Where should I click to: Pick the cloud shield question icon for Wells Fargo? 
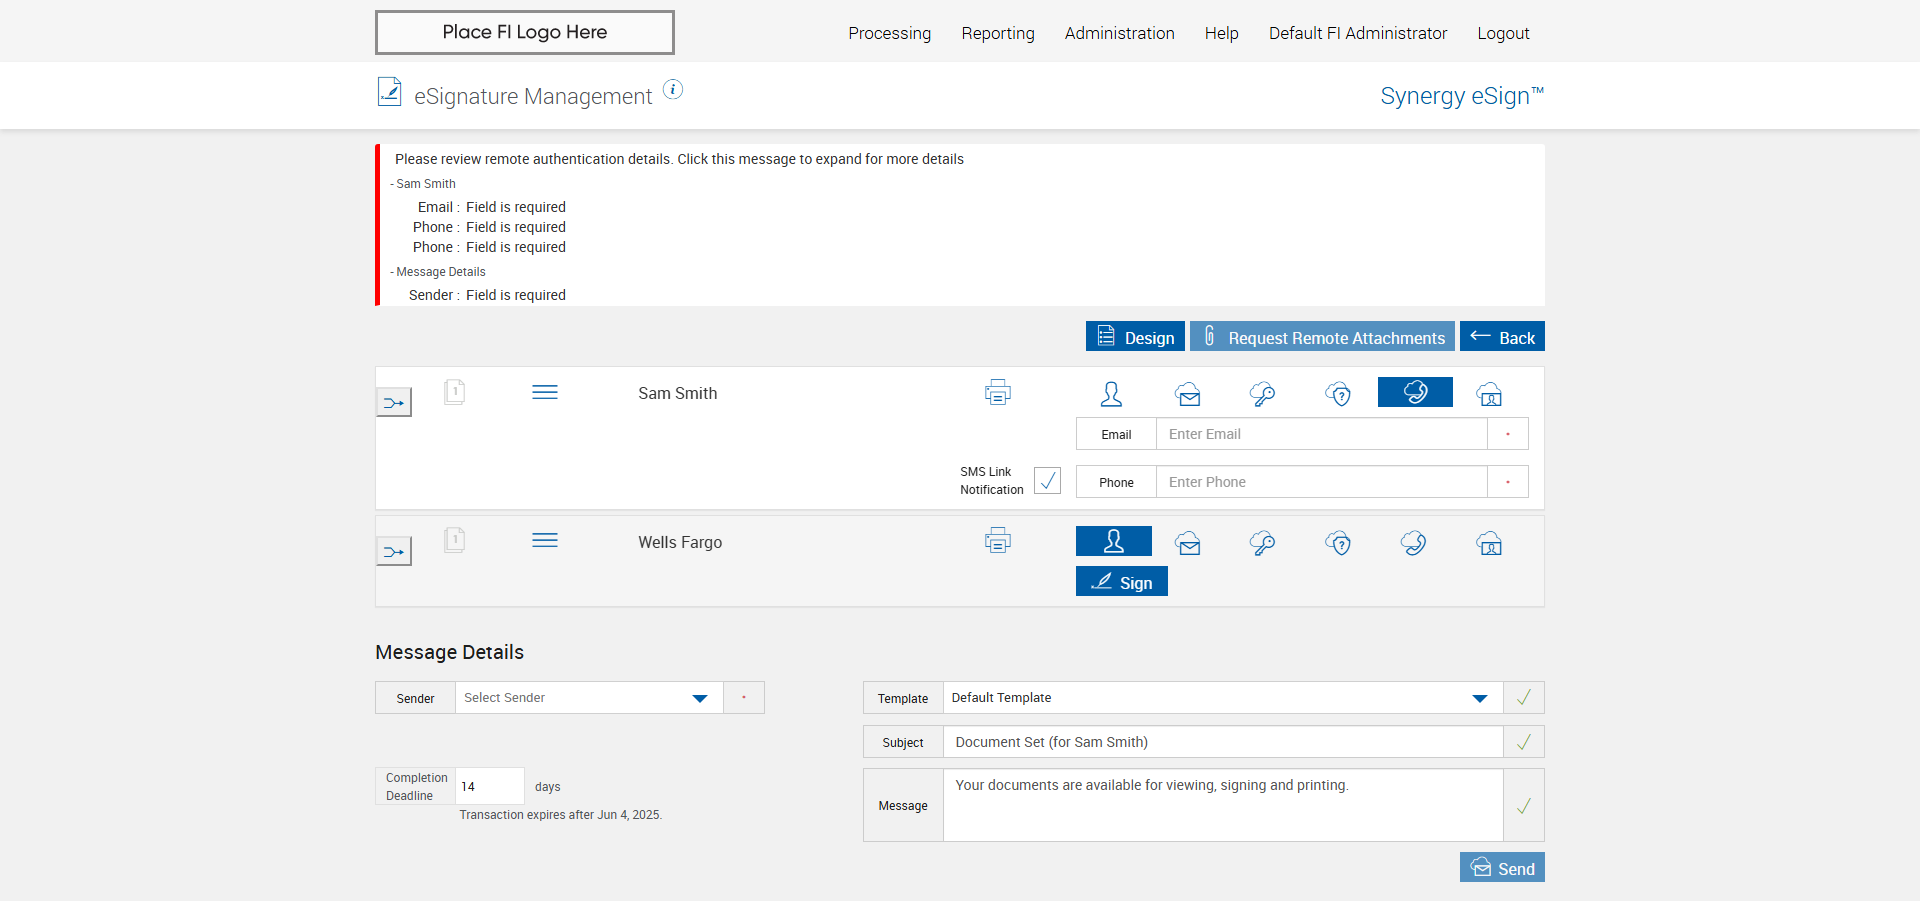click(1338, 543)
